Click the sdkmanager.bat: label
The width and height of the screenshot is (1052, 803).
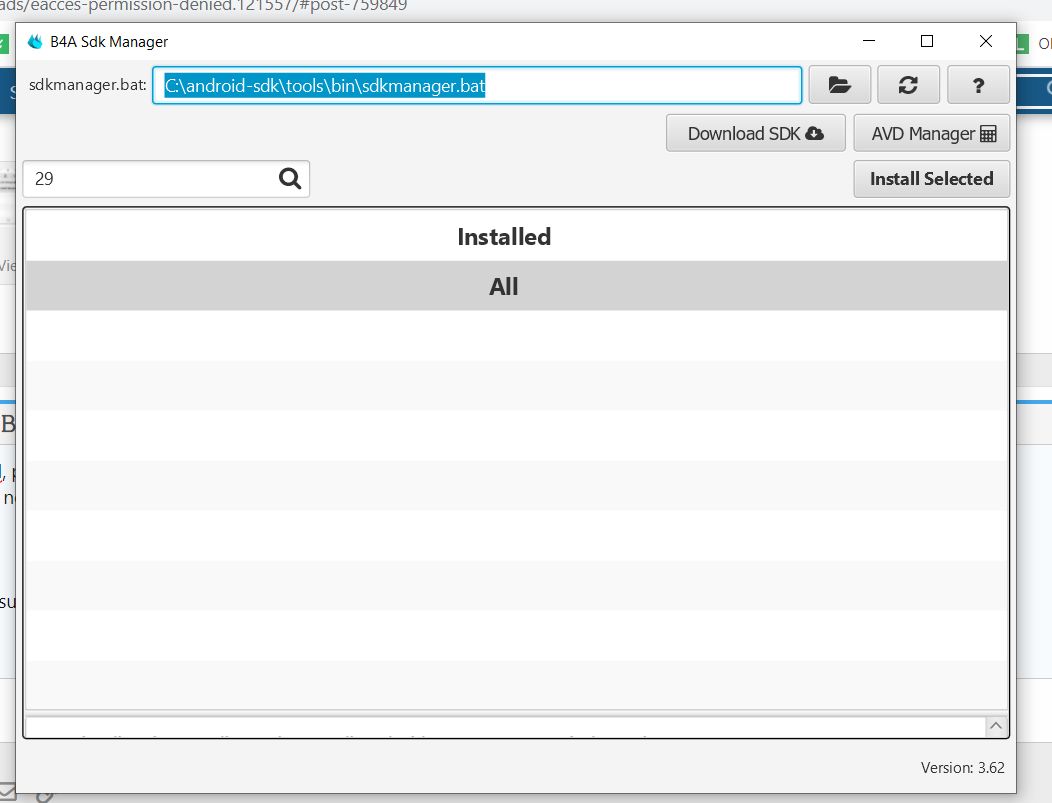pos(87,85)
